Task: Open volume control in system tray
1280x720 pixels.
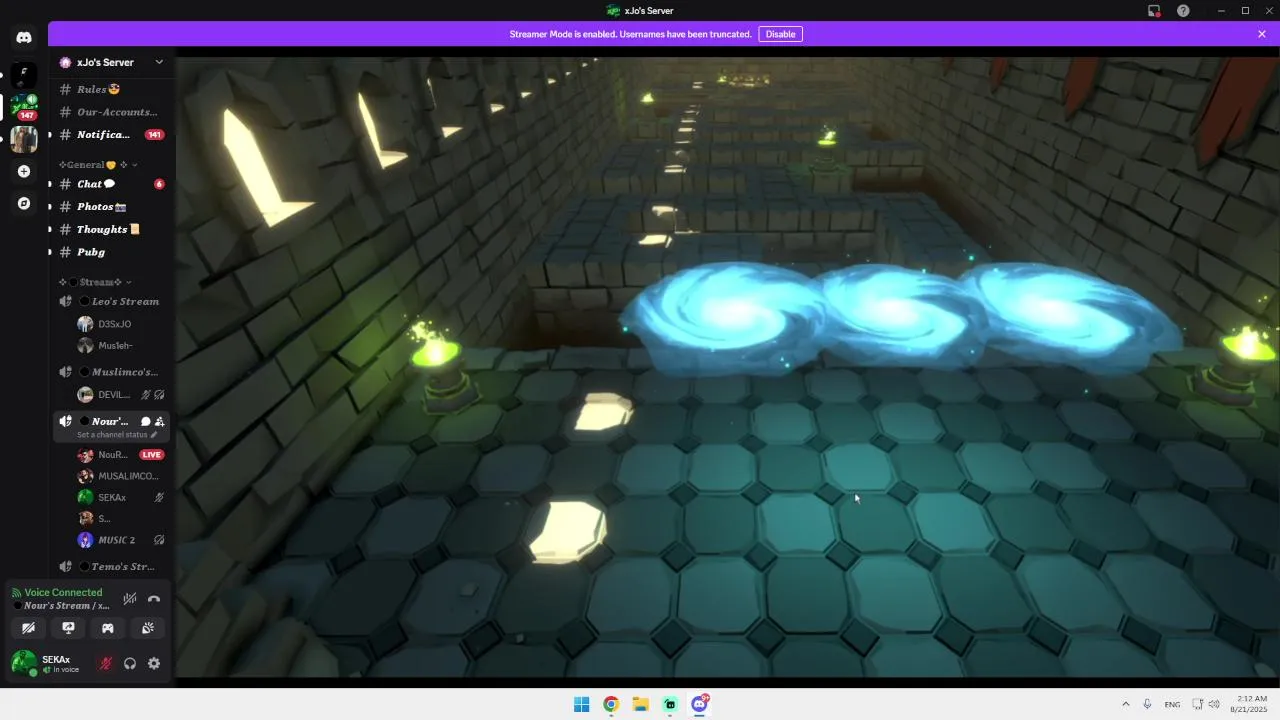Action: click(x=1214, y=704)
